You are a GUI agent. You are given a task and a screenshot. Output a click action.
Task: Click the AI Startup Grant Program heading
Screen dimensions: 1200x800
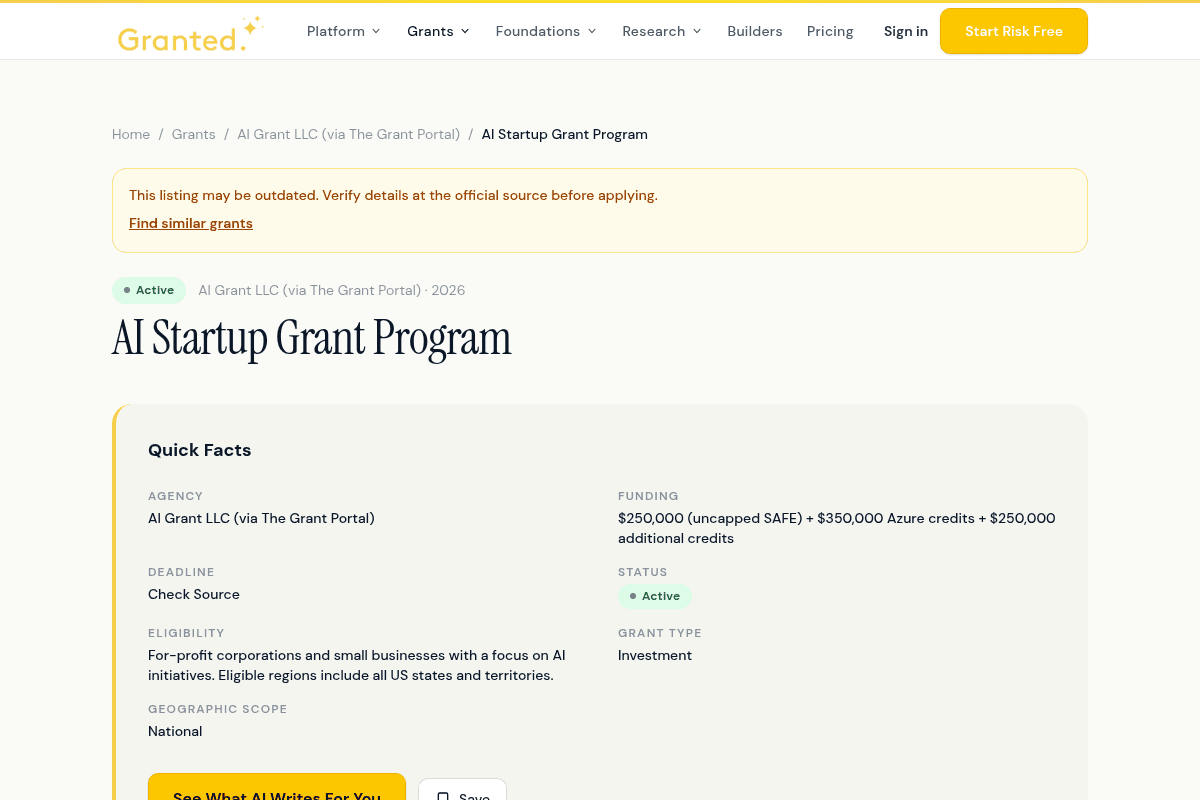[x=312, y=338]
